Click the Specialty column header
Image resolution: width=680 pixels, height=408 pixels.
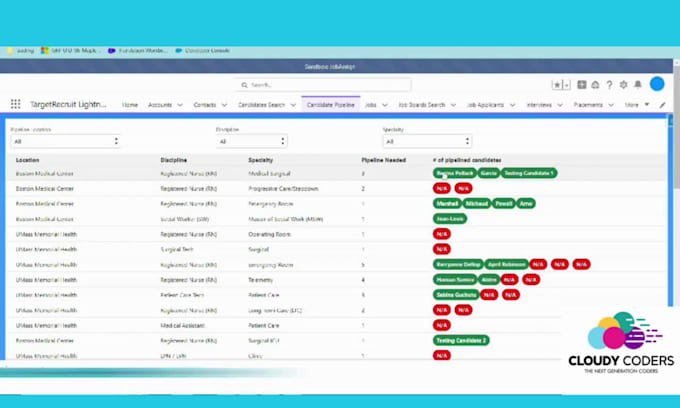pos(260,160)
